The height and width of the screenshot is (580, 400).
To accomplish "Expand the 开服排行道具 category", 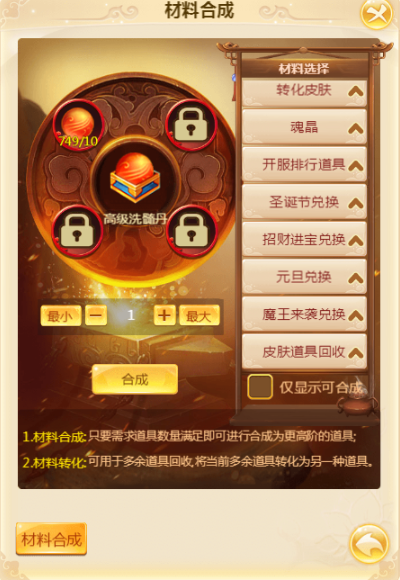I will pos(304,165).
